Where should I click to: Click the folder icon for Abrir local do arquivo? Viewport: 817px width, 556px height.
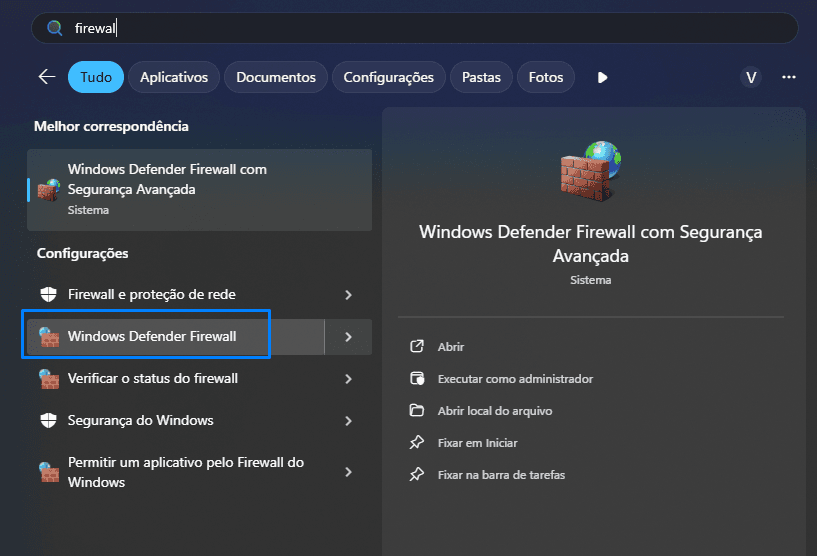pos(416,410)
